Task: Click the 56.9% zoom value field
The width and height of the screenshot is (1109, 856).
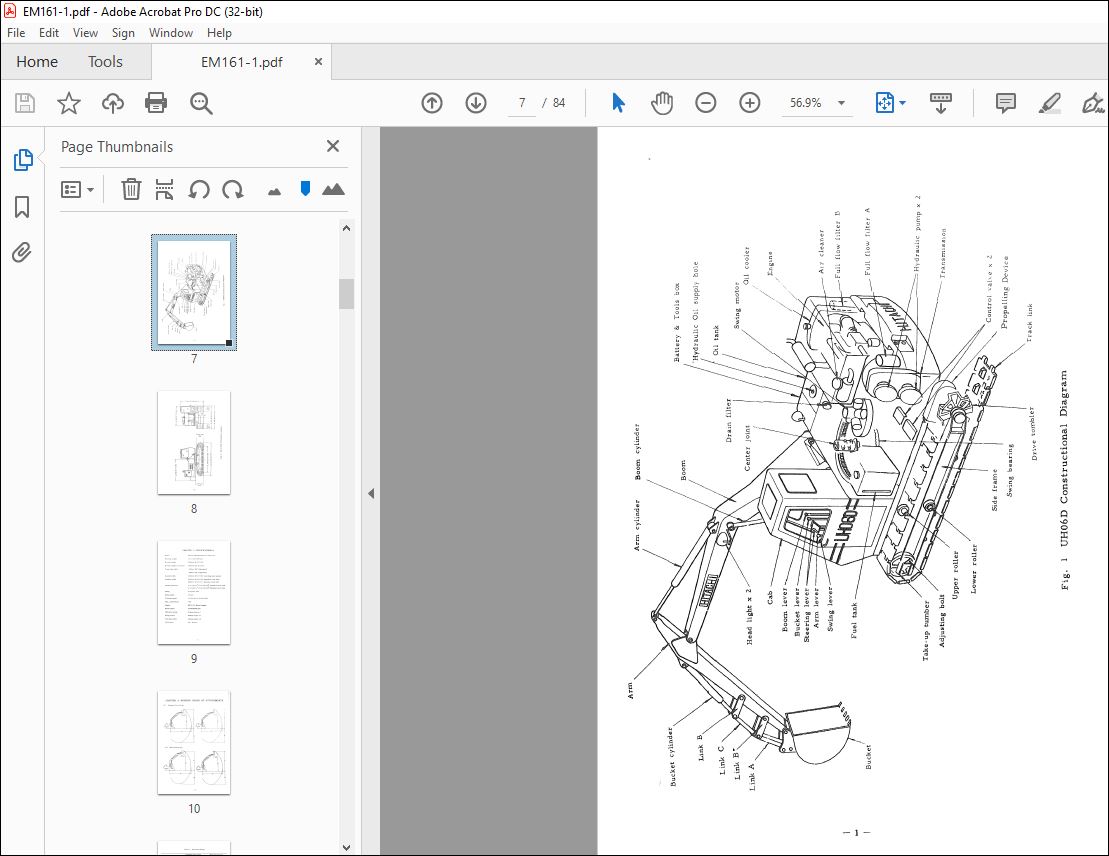Action: click(x=806, y=103)
